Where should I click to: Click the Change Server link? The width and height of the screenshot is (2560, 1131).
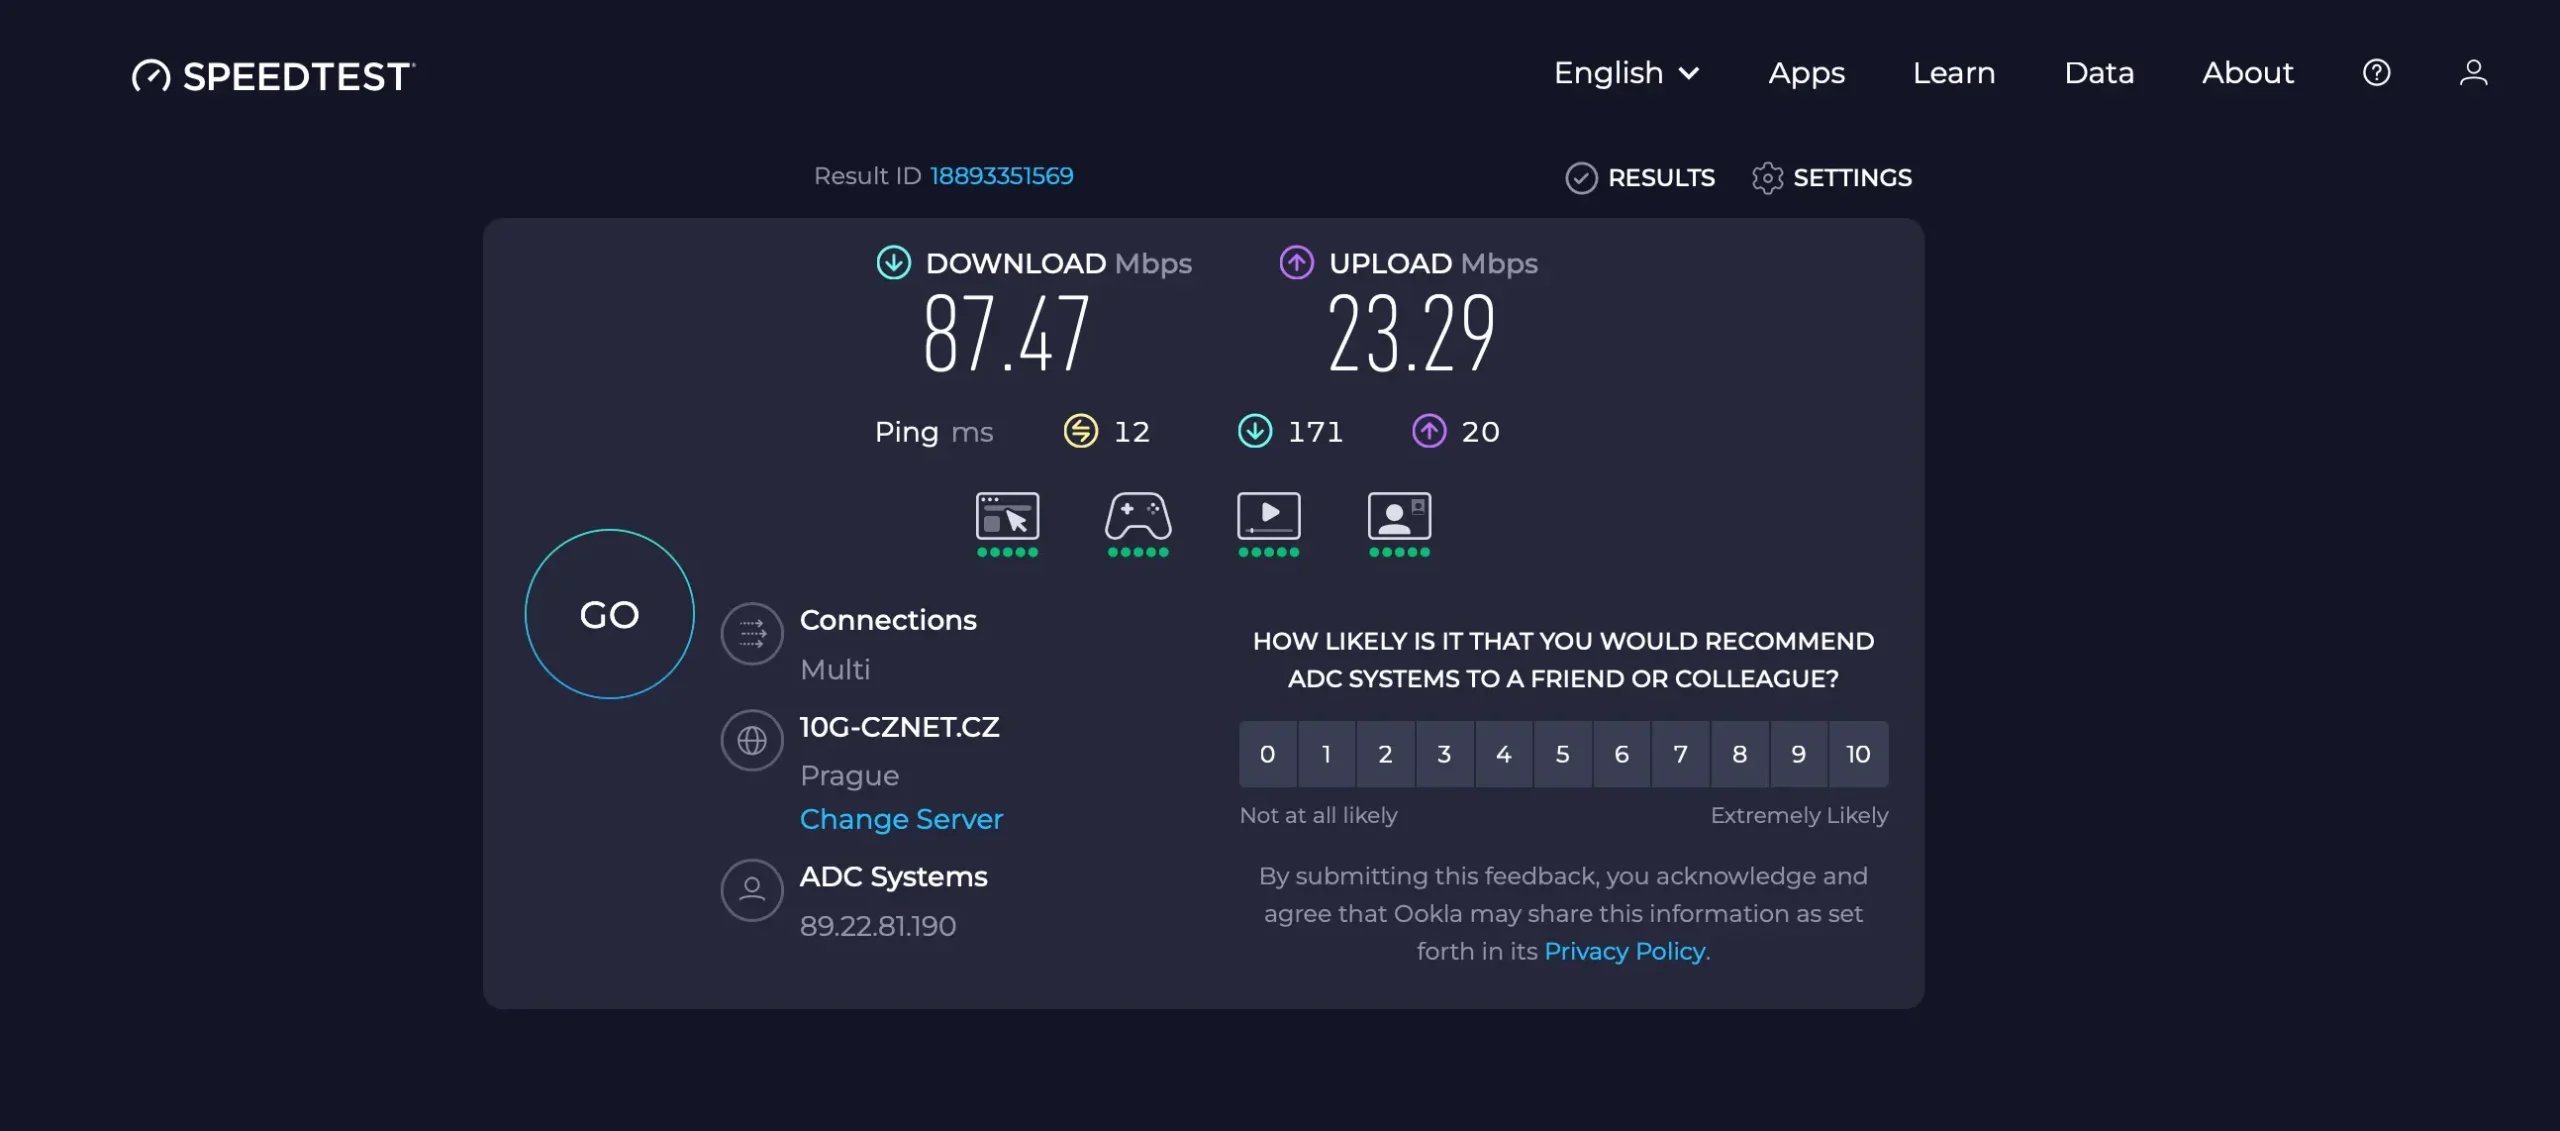900,818
